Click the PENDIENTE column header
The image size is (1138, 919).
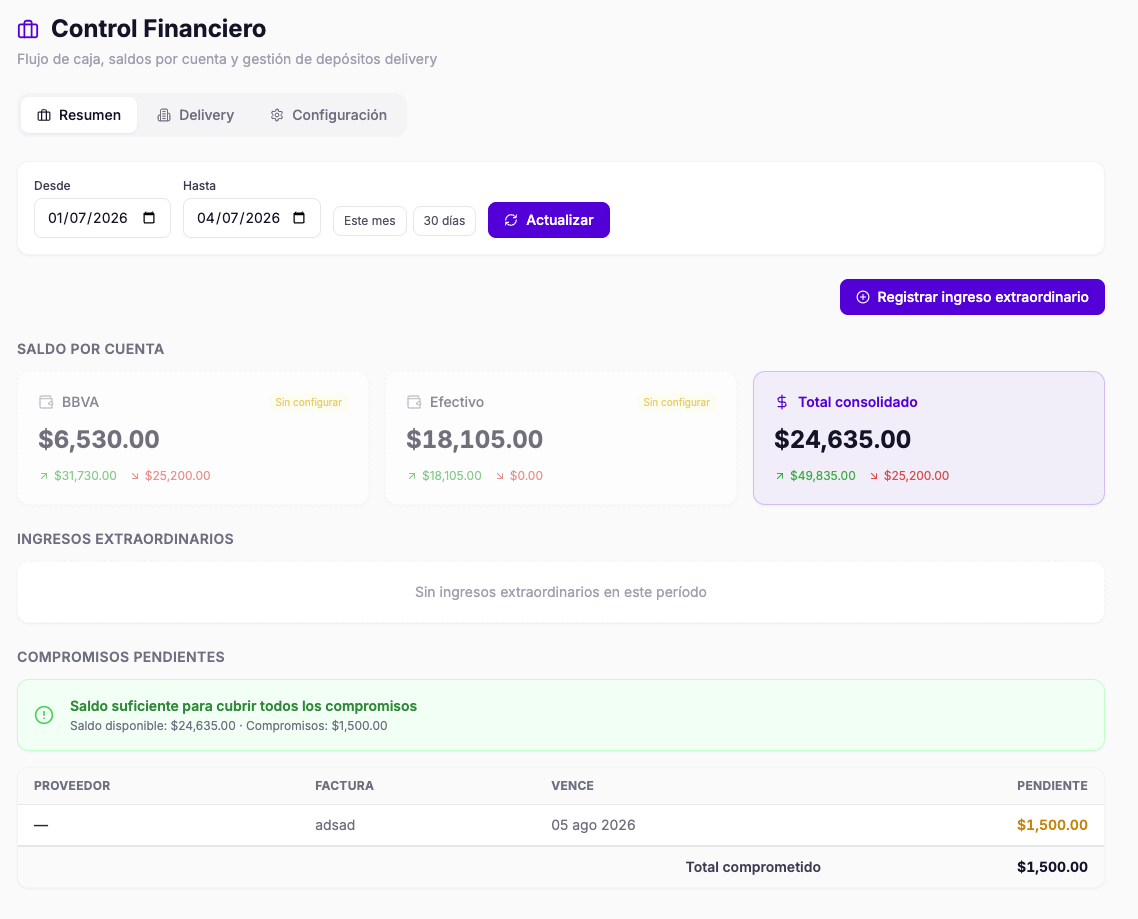coord(1052,785)
